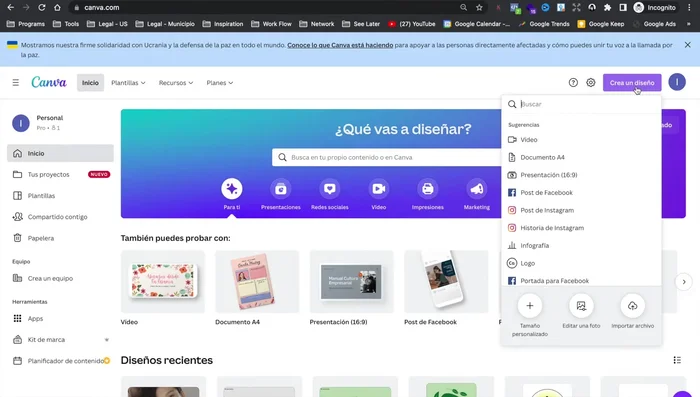Select the Presentaciones category icon
The image size is (700, 397).
pos(281,189)
